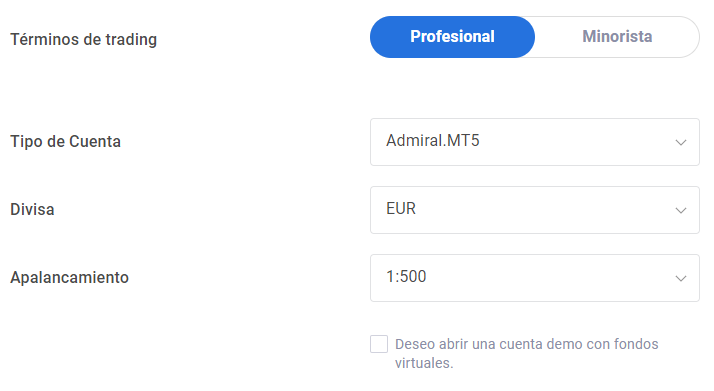The width and height of the screenshot is (714, 391).
Task: Click the EUR selected currency text
Action: (401, 208)
